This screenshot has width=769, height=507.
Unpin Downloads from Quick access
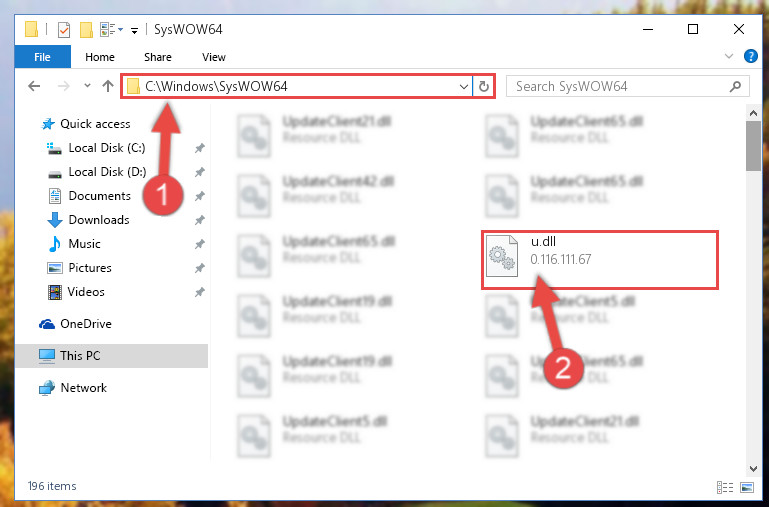pos(199,220)
